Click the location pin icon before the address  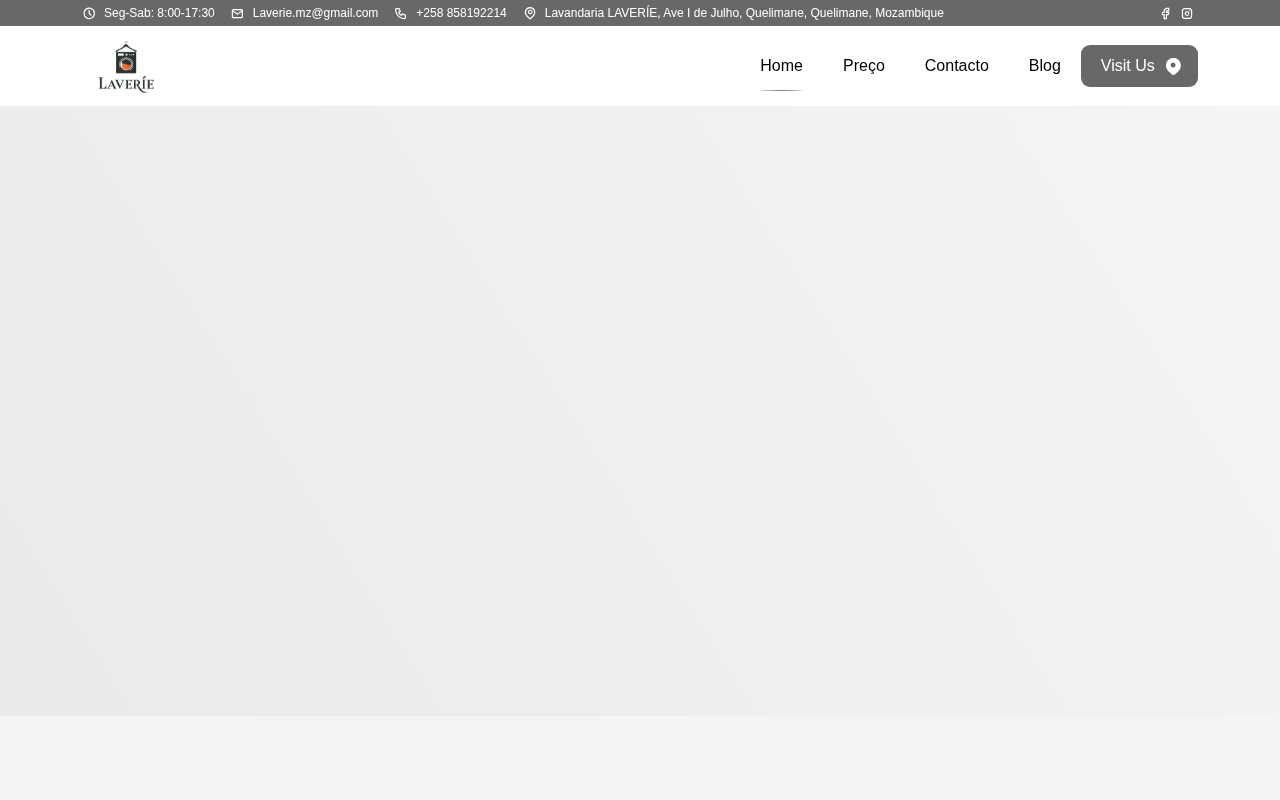tap(530, 13)
